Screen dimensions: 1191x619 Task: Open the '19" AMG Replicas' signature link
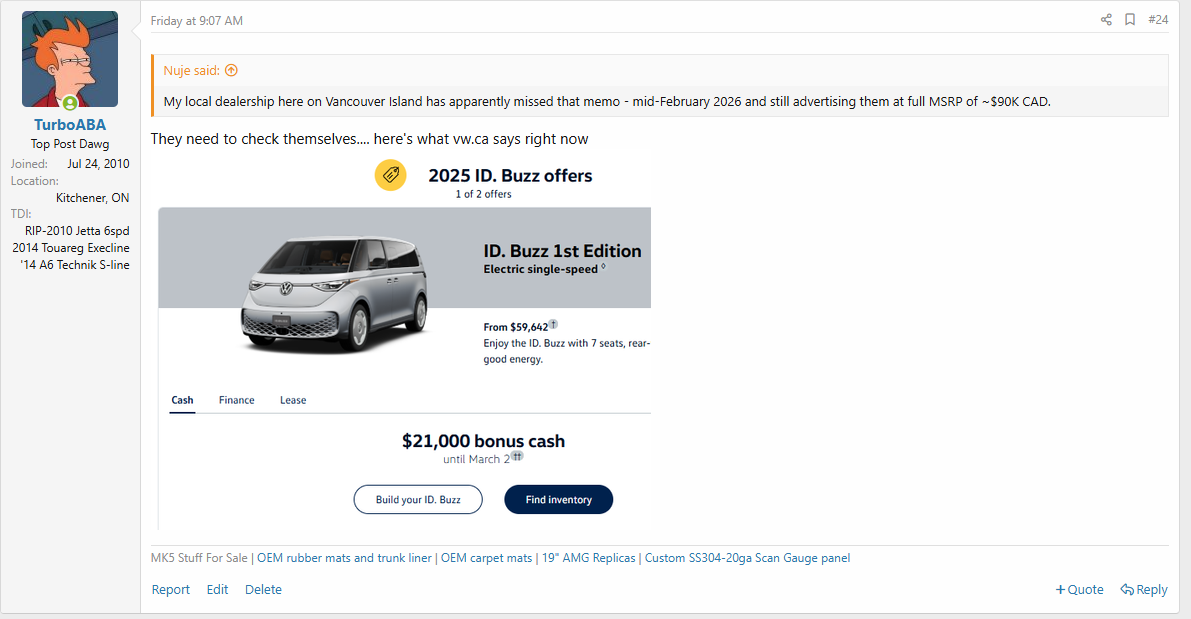[589, 557]
